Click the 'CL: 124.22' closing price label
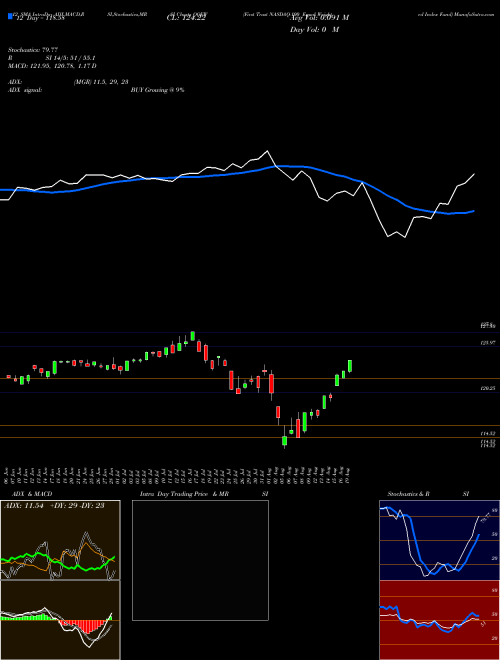Screen dimensions: 500x660 (186, 18)
